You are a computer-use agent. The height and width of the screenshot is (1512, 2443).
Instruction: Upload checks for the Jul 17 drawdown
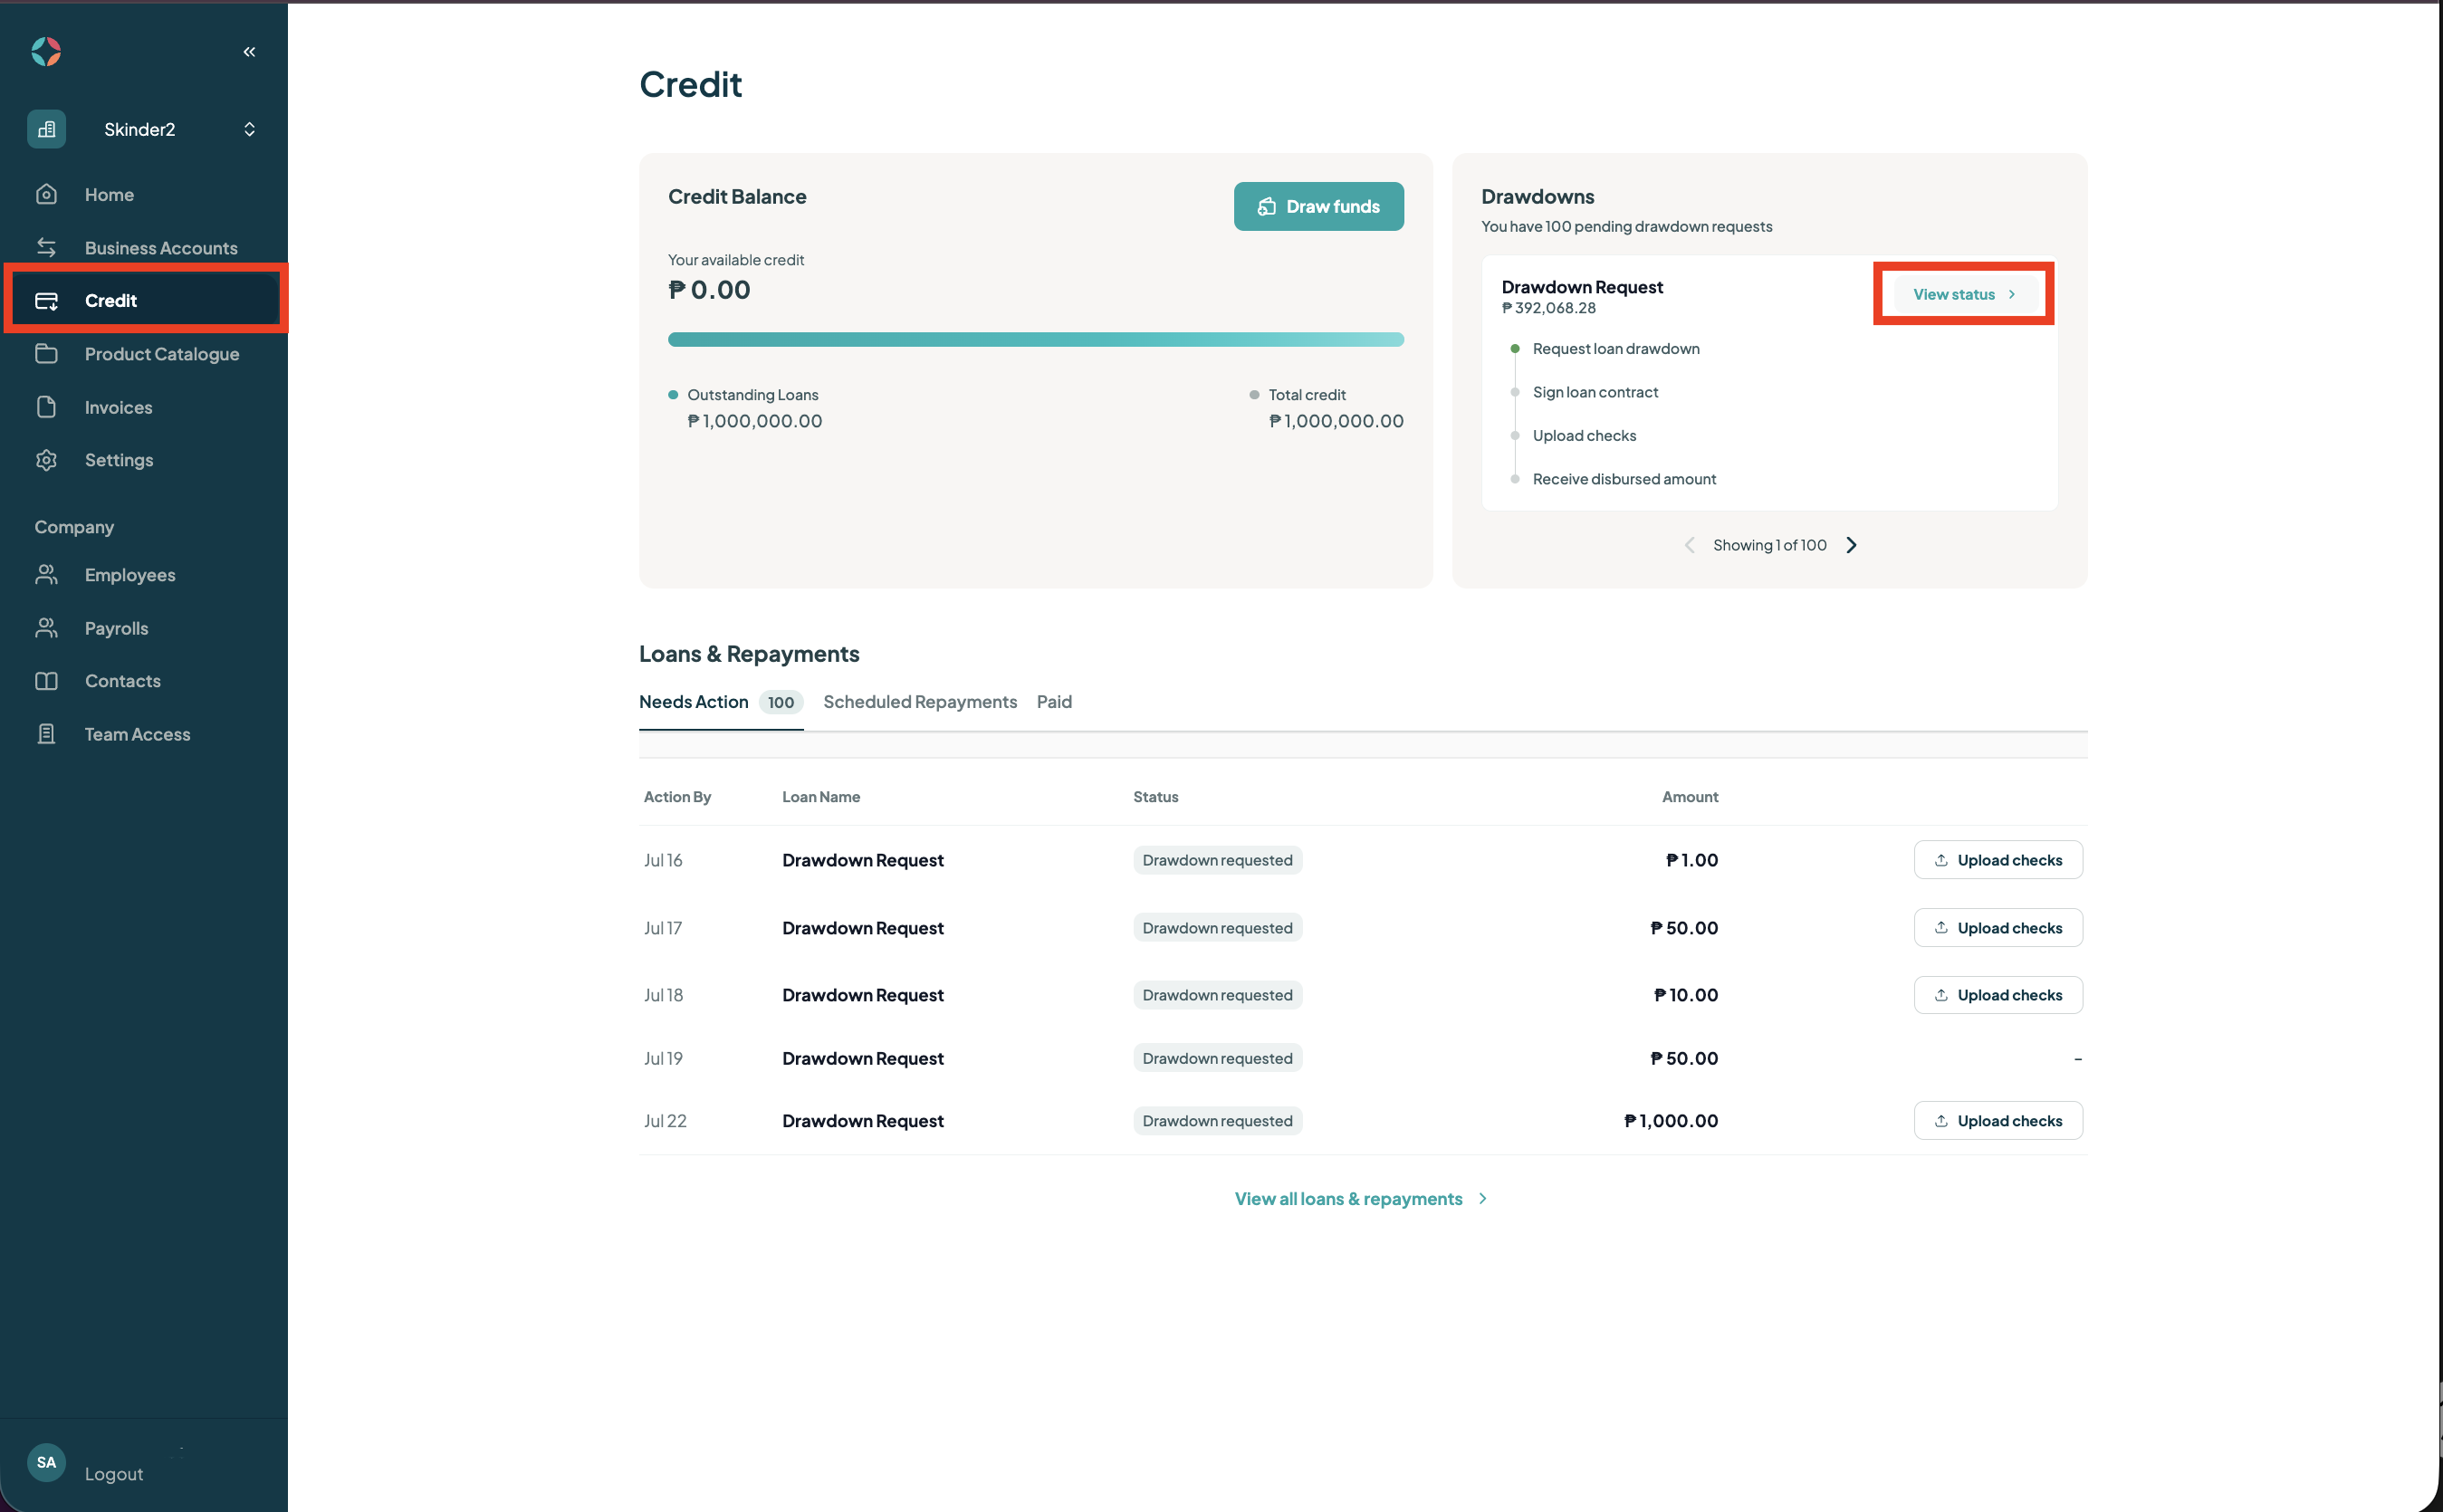click(1997, 928)
